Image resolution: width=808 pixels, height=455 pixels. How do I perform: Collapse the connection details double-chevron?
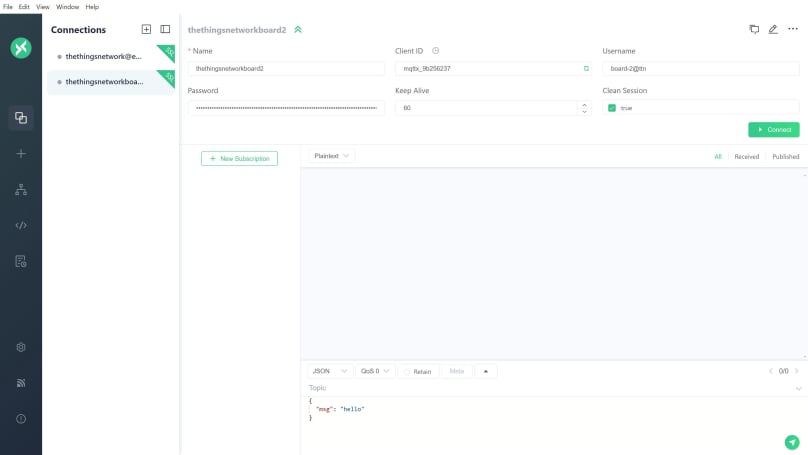click(298, 30)
